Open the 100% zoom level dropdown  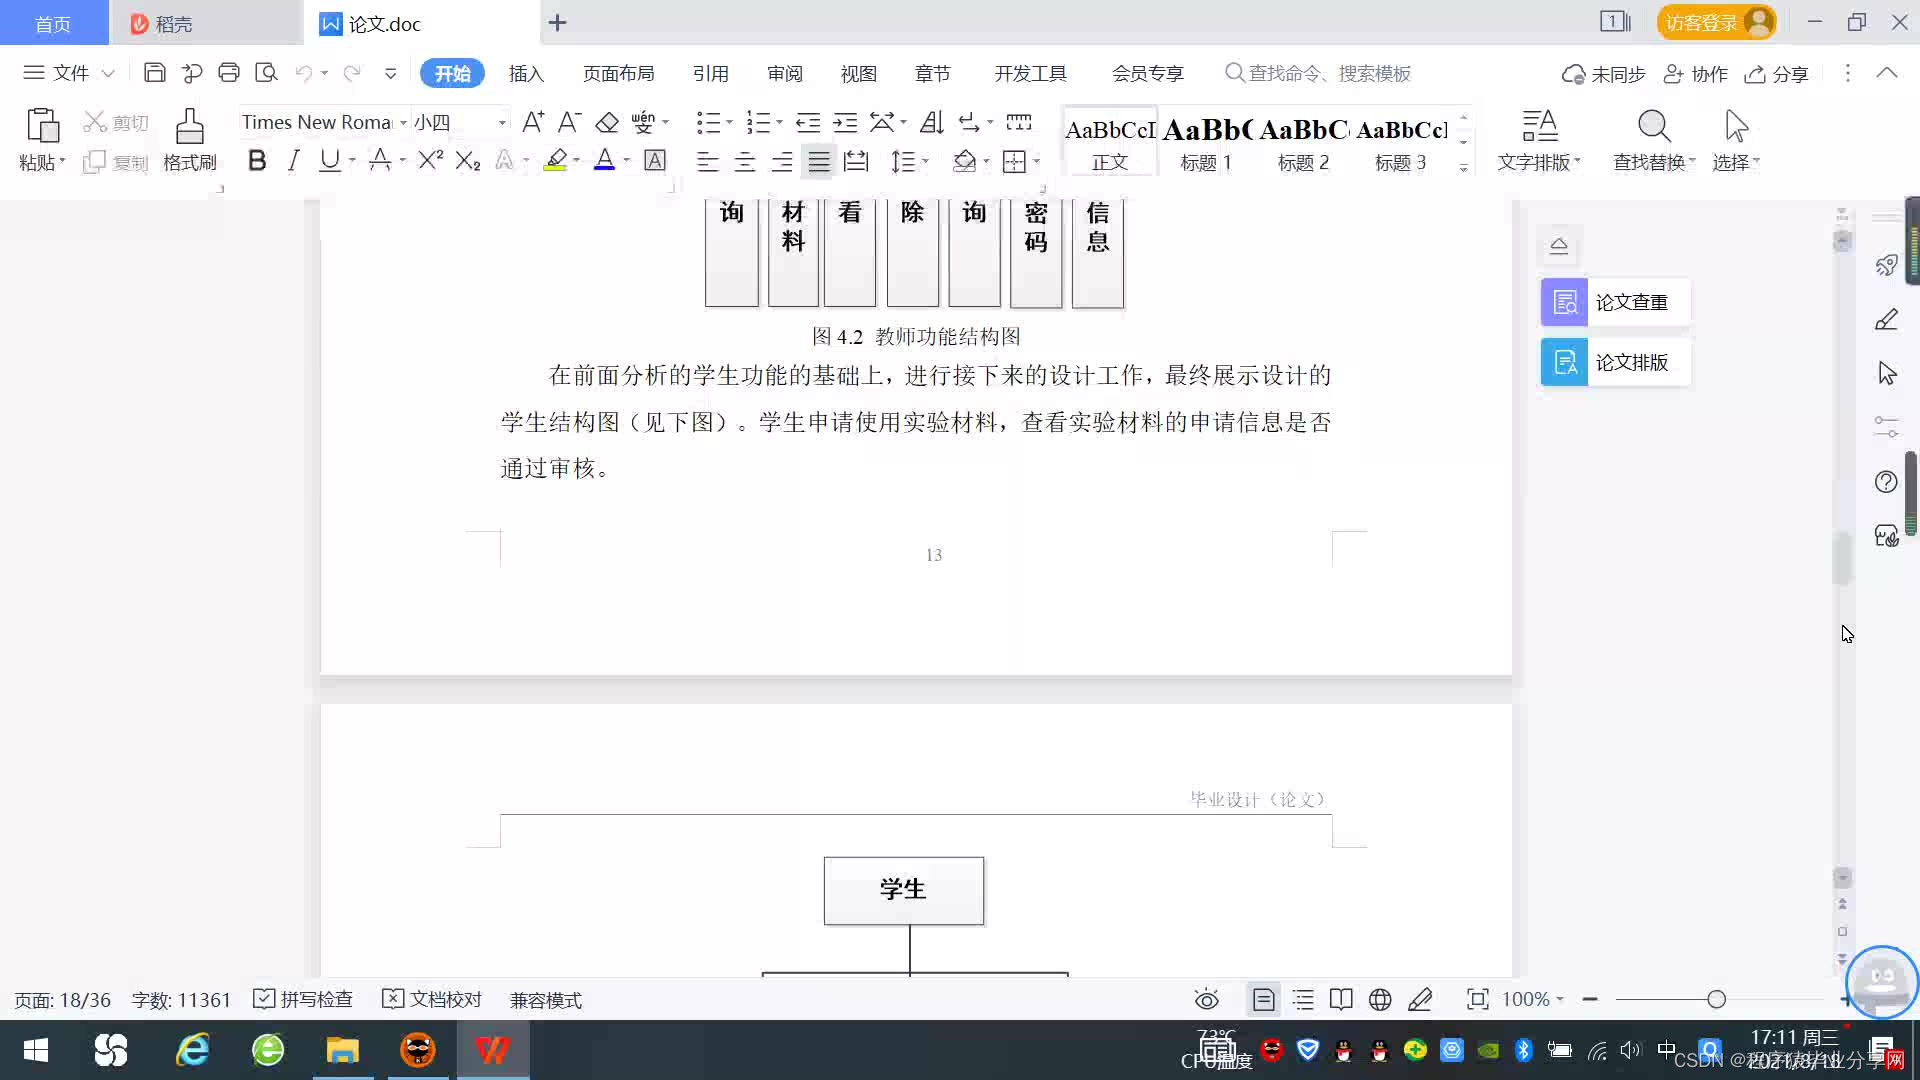[x=1532, y=999]
